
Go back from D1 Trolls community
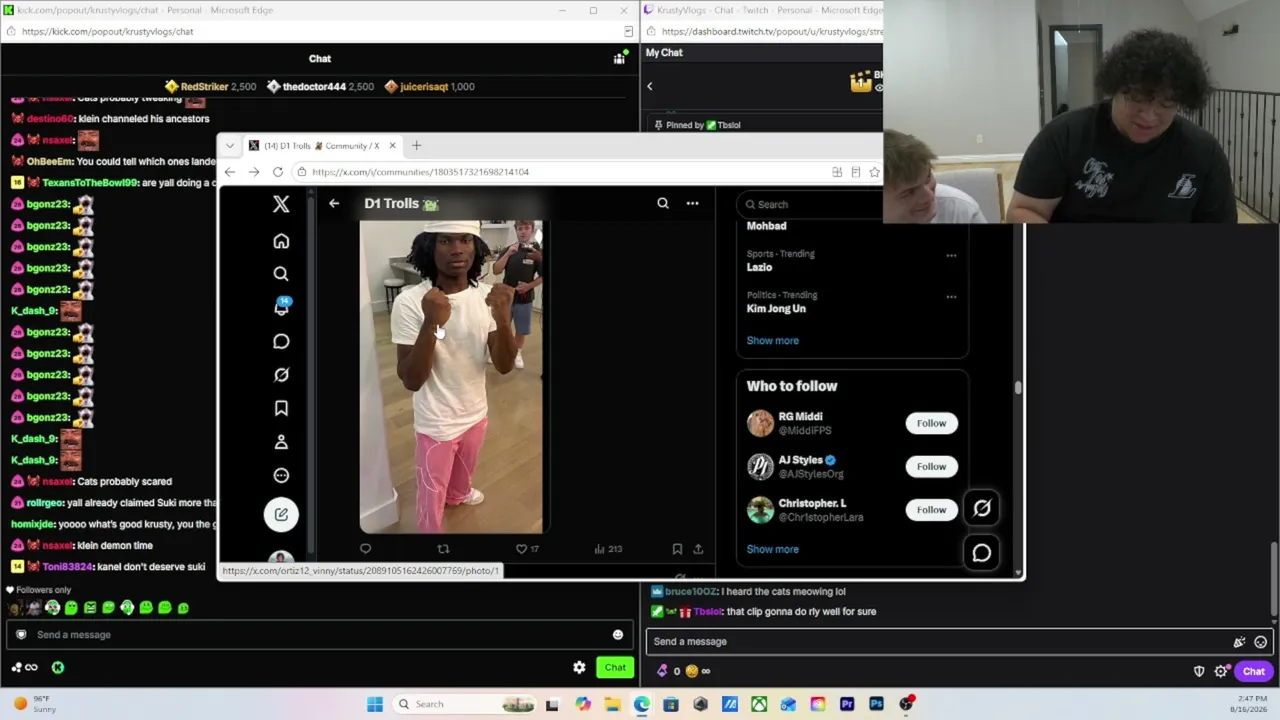[334, 204]
